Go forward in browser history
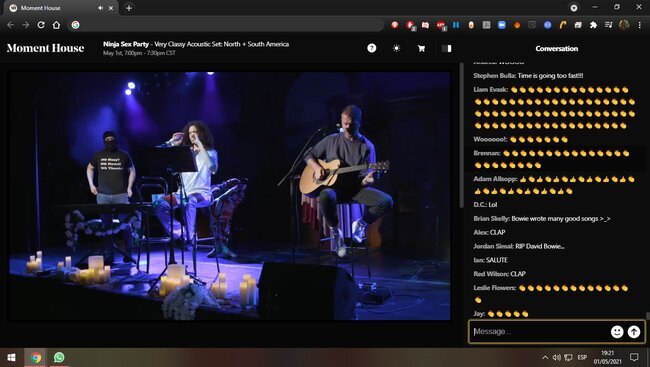 pyautogui.click(x=26, y=25)
